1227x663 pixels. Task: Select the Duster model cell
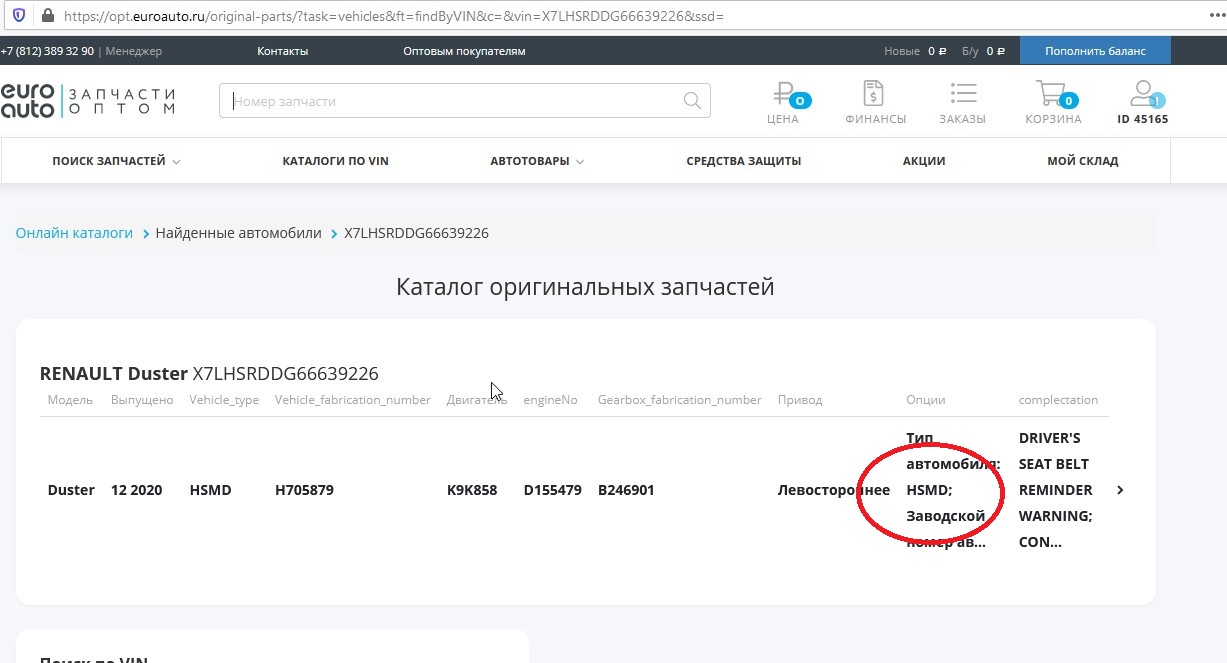[71, 490]
